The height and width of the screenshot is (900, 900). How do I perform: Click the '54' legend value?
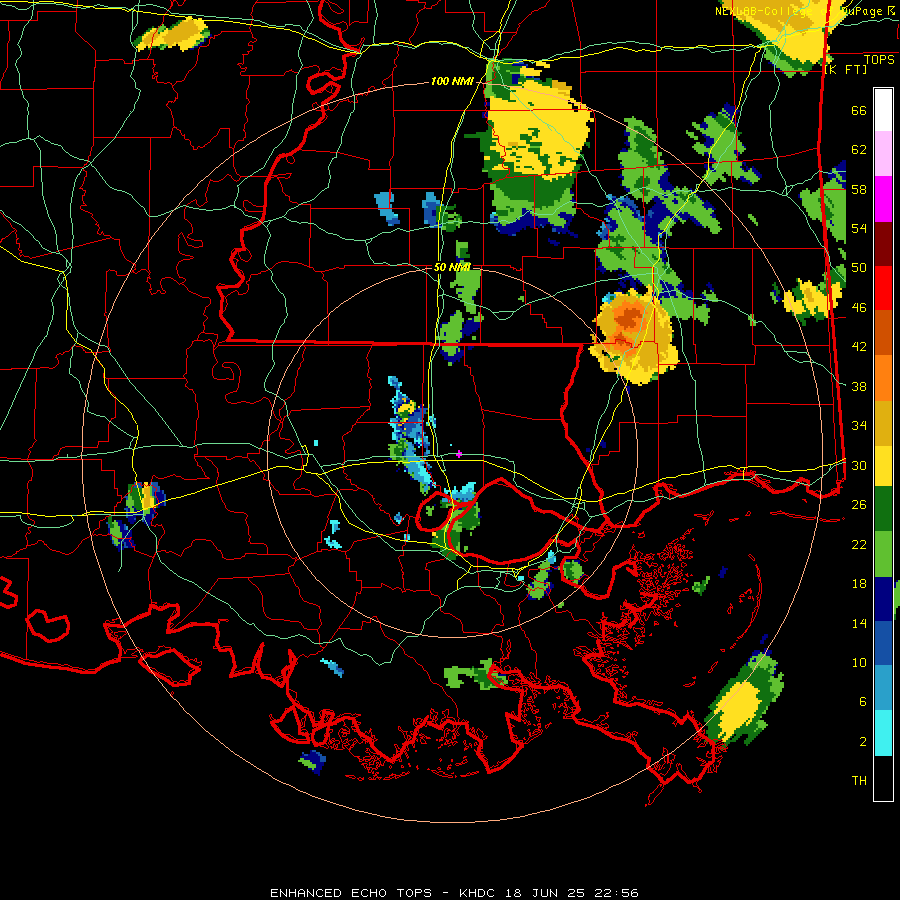click(x=859, y=229)
